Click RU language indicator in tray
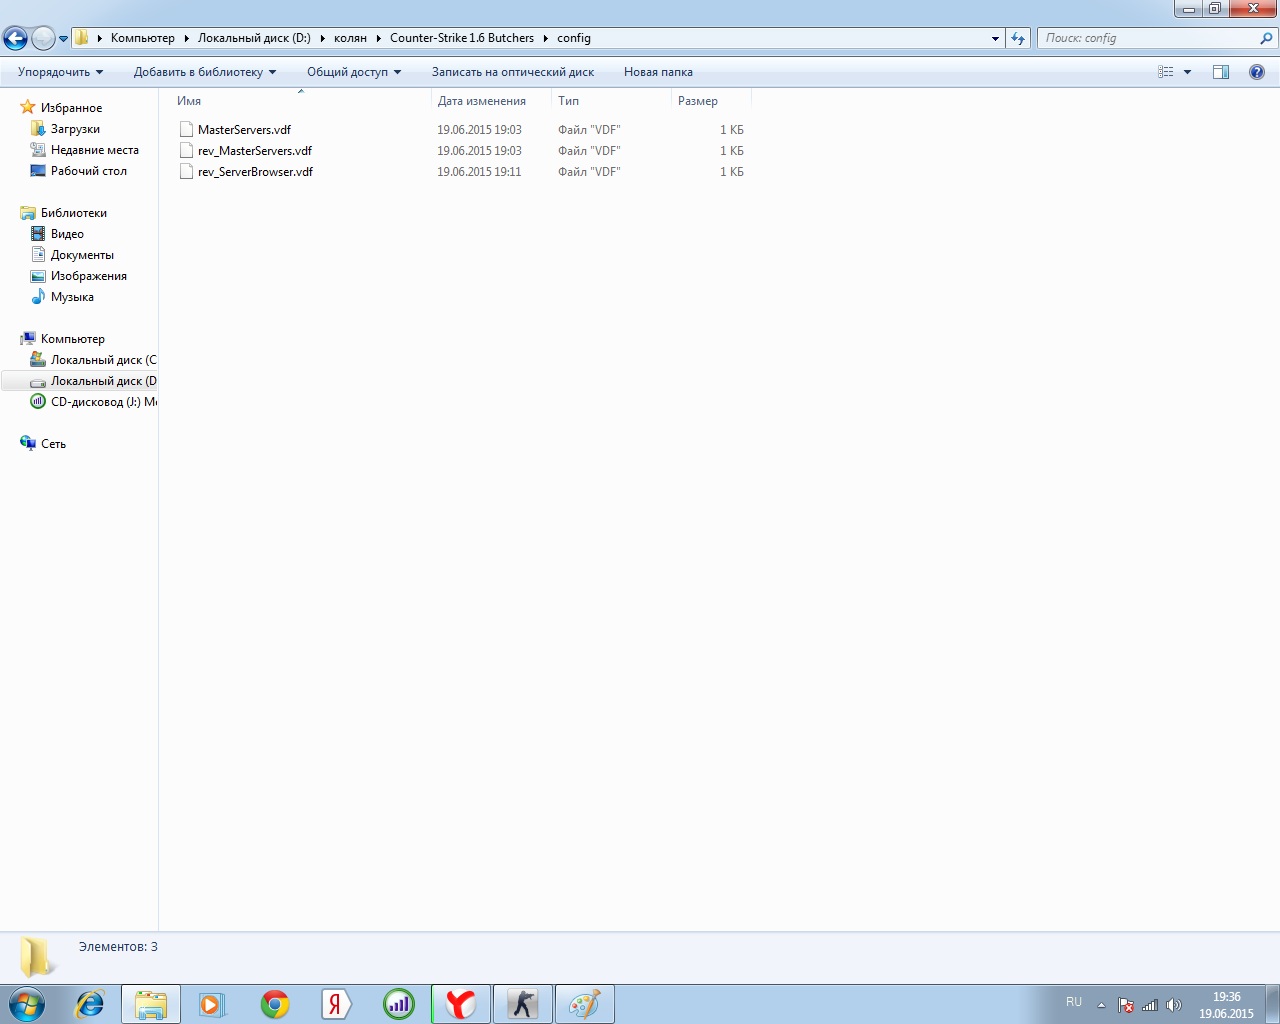 coord(1074,1002)
